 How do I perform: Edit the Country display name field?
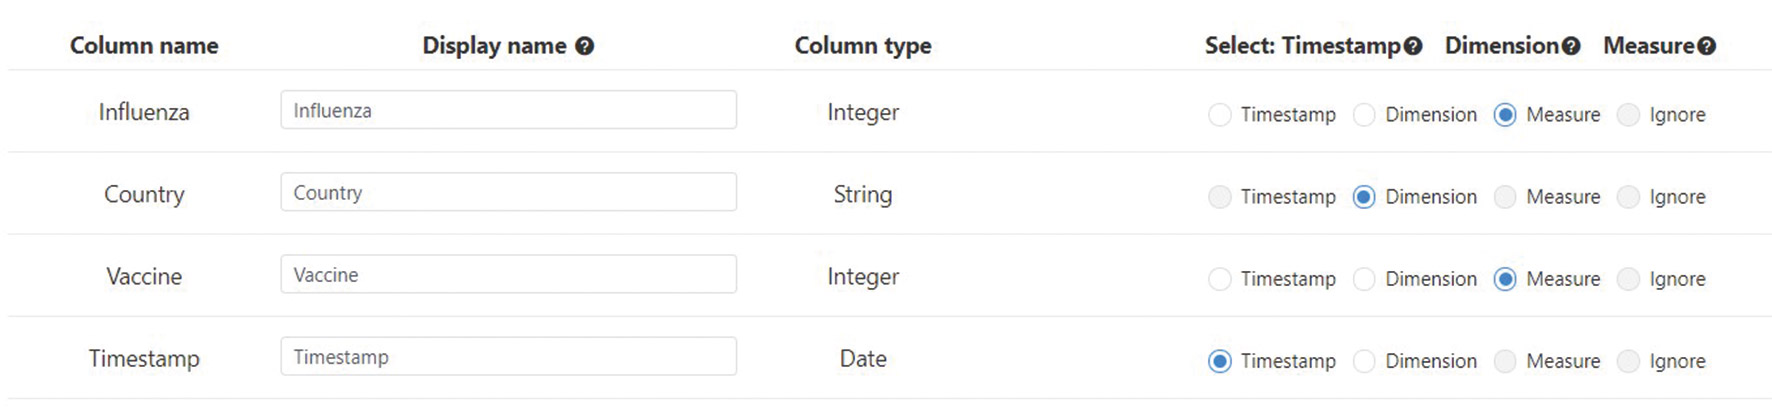tap(508, 192)
